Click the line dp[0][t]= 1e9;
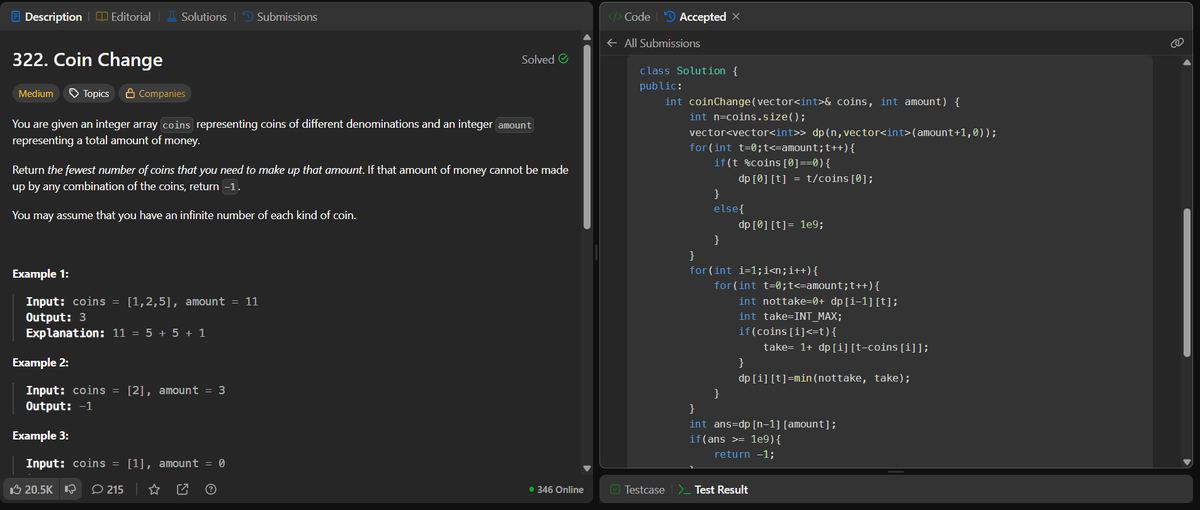Viewport: 1200px width, 510px height. [780, 225]
